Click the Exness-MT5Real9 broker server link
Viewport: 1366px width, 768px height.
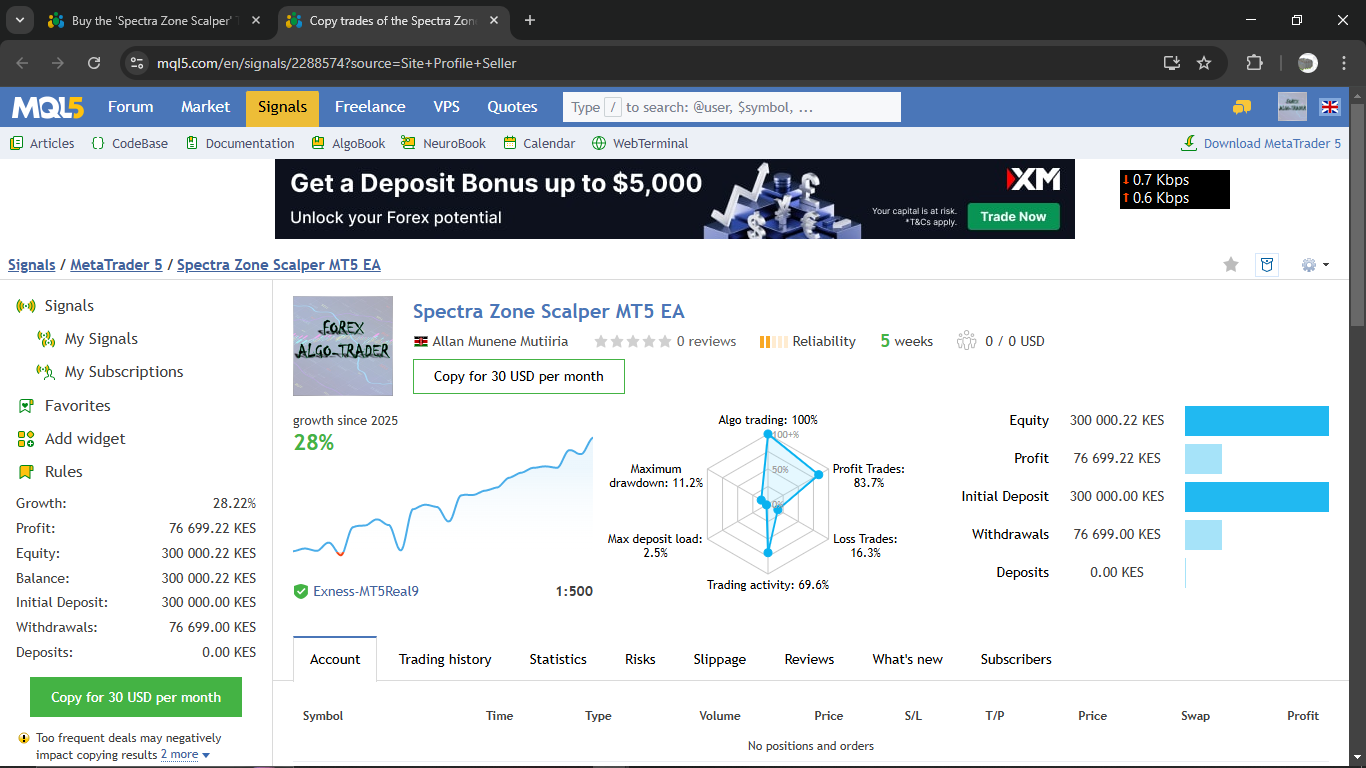click(366, 591)
